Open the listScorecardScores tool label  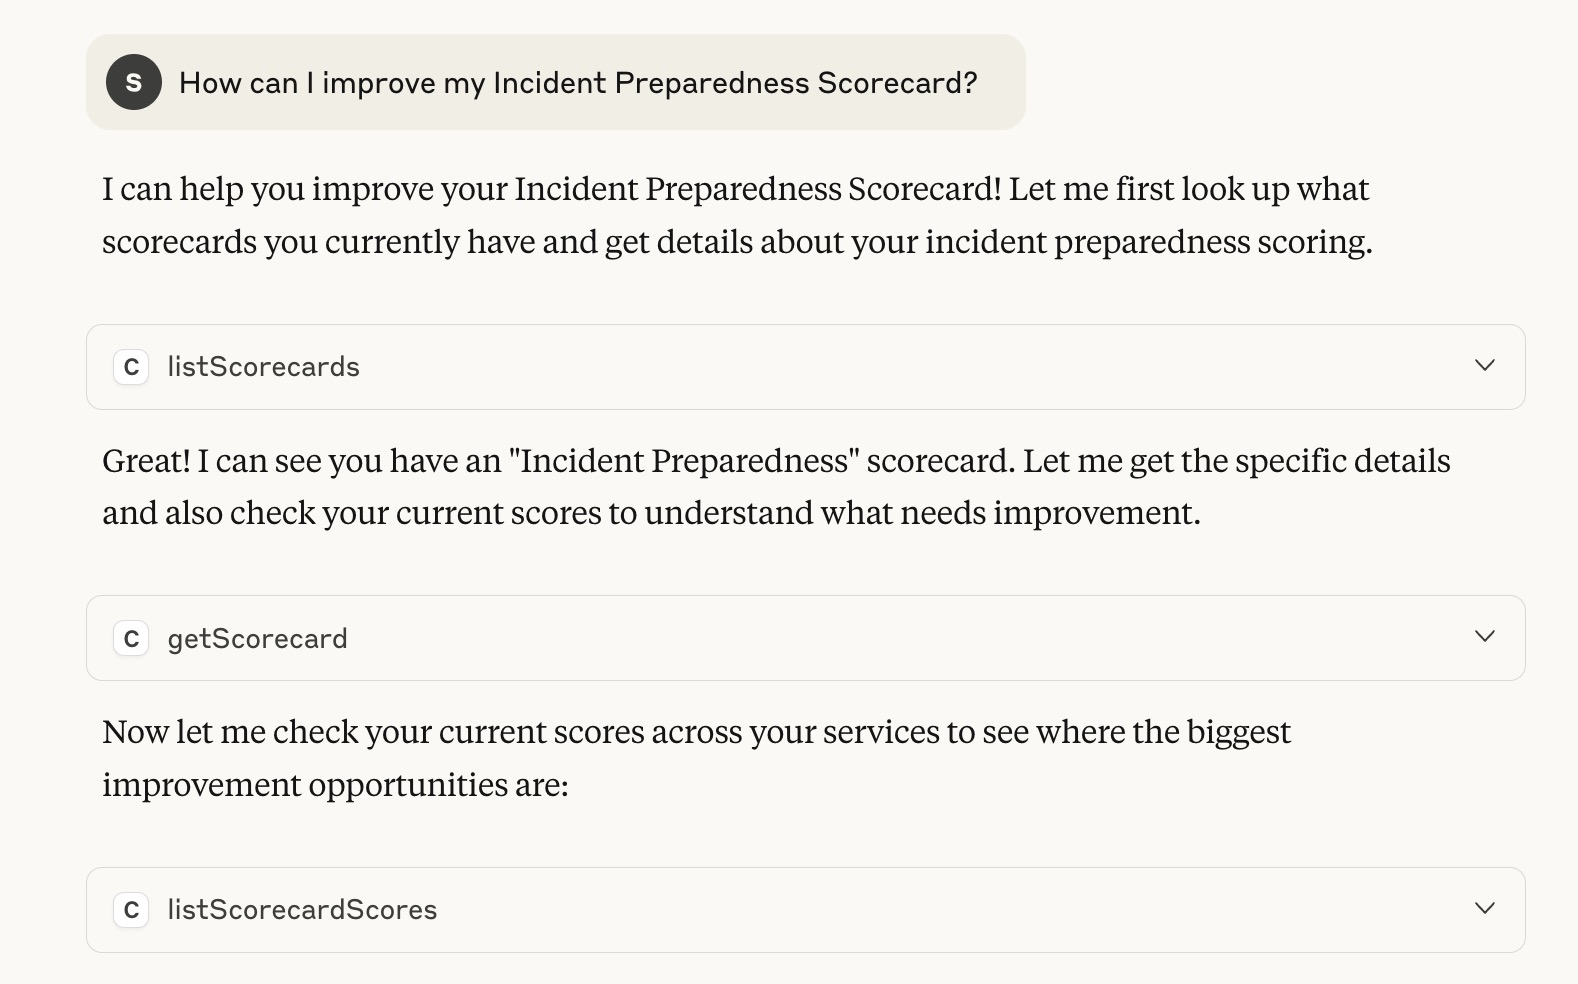click(x=302, y=910)
